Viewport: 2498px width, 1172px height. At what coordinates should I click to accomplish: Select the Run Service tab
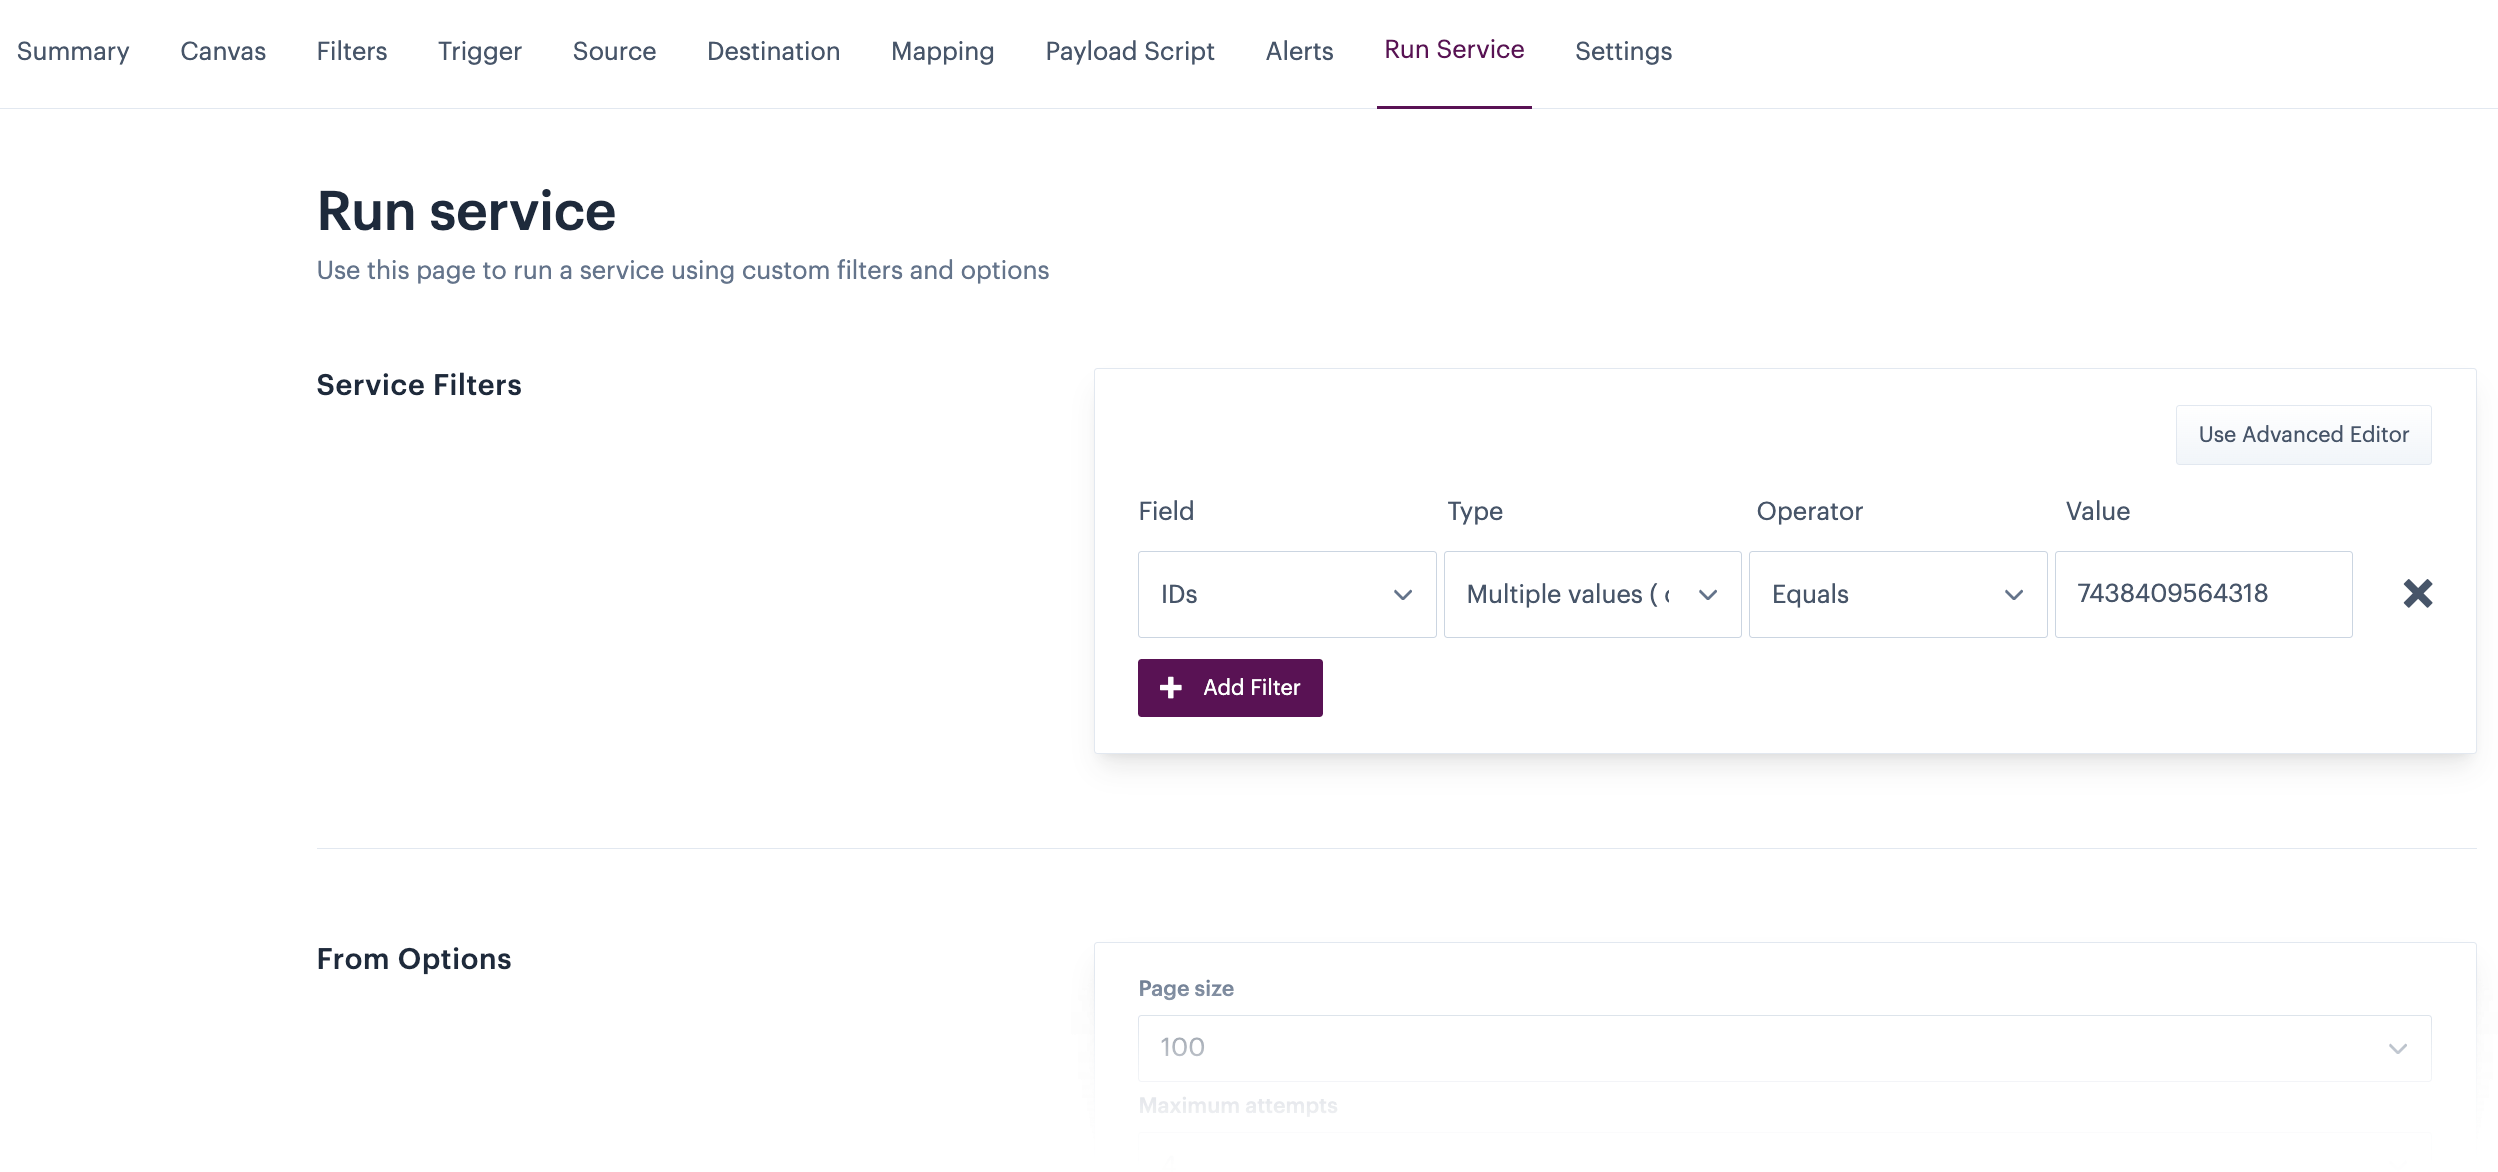click(1453, 50)
